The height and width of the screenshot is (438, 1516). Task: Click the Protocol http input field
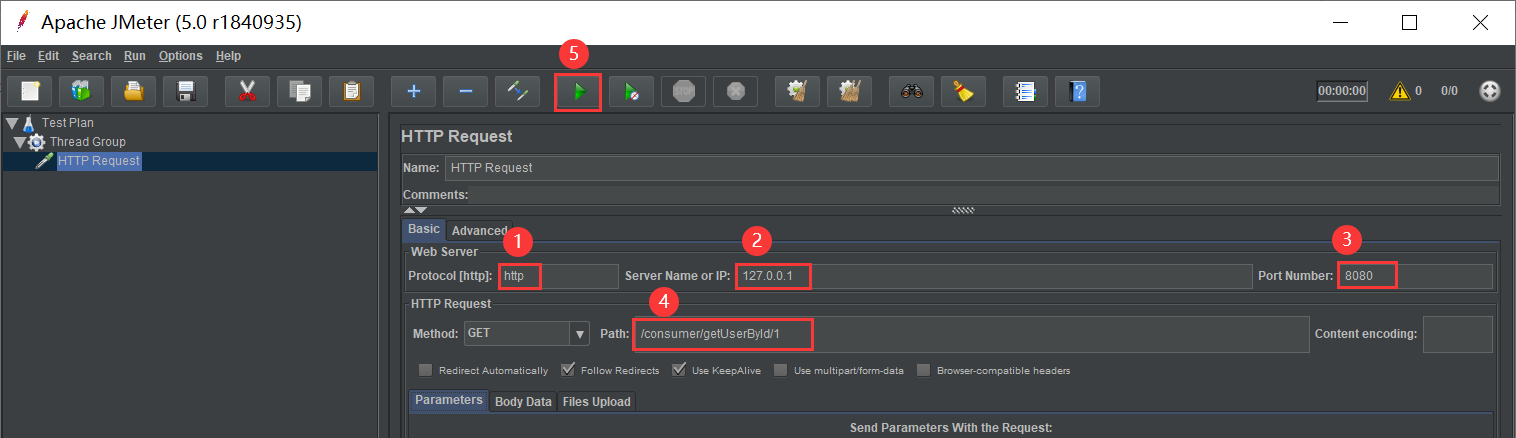tap(558, 276)
